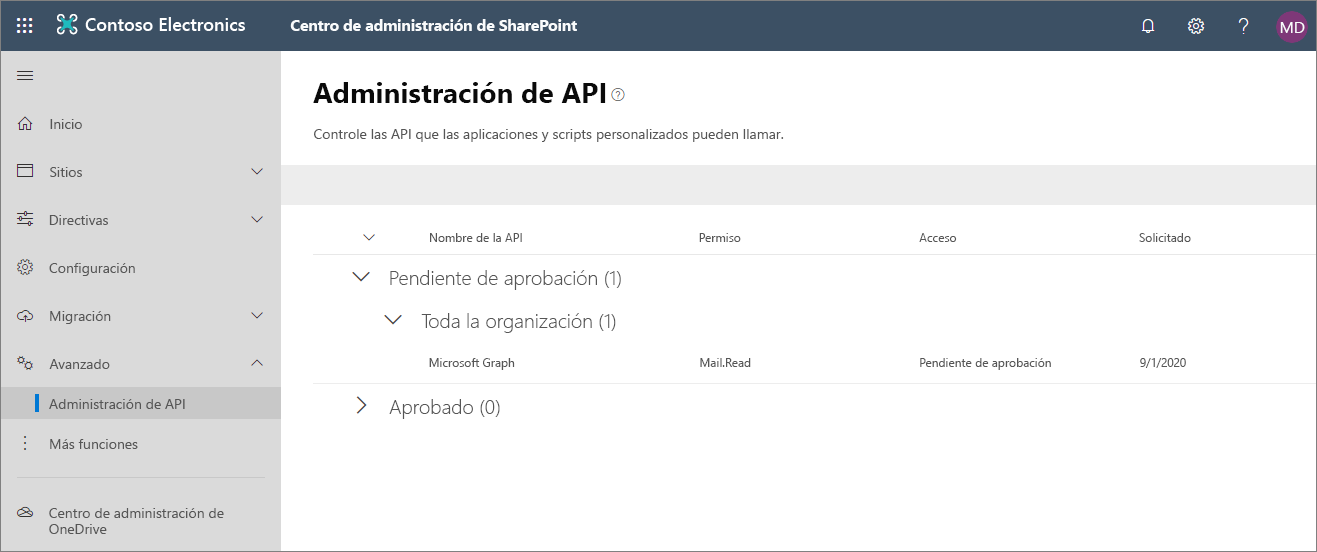Open the MD account avatar
Viewport: 1317px width, 552px height.
click(x=1292, y=27)
